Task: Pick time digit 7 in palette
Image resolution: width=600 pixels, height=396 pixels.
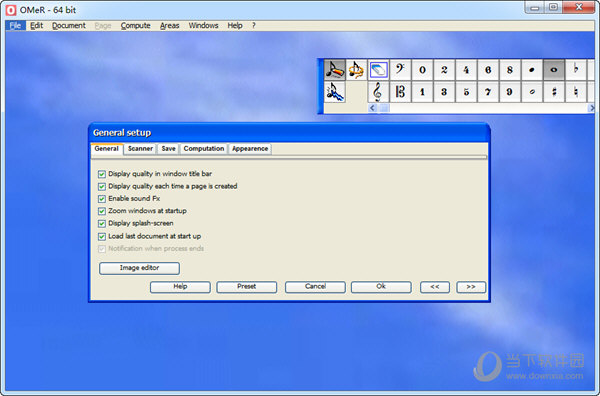Action: point(488,92)
